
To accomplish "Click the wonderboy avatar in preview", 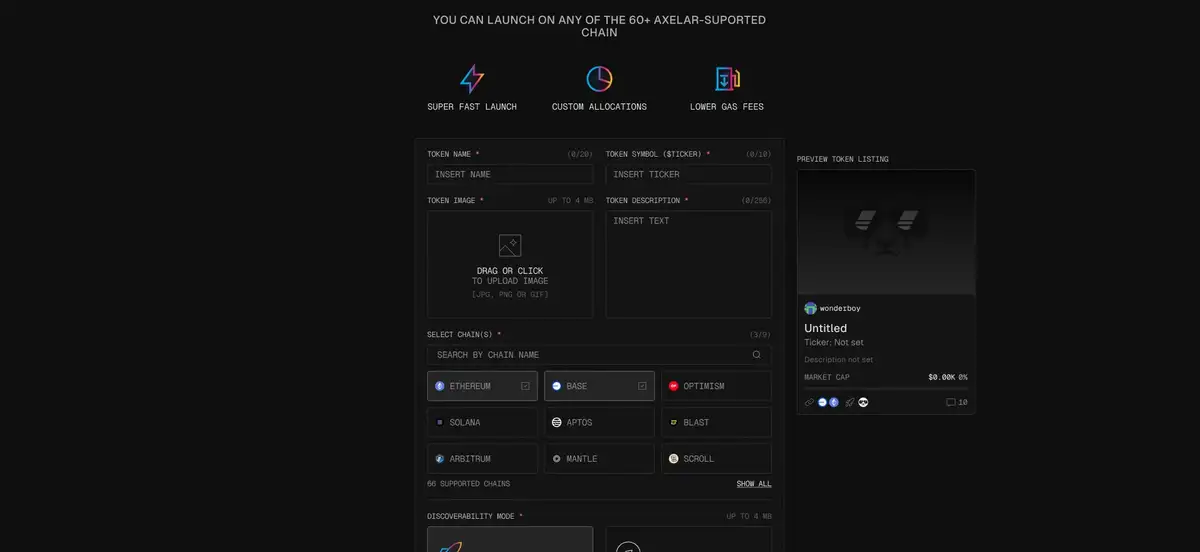I will coord(810,308).
